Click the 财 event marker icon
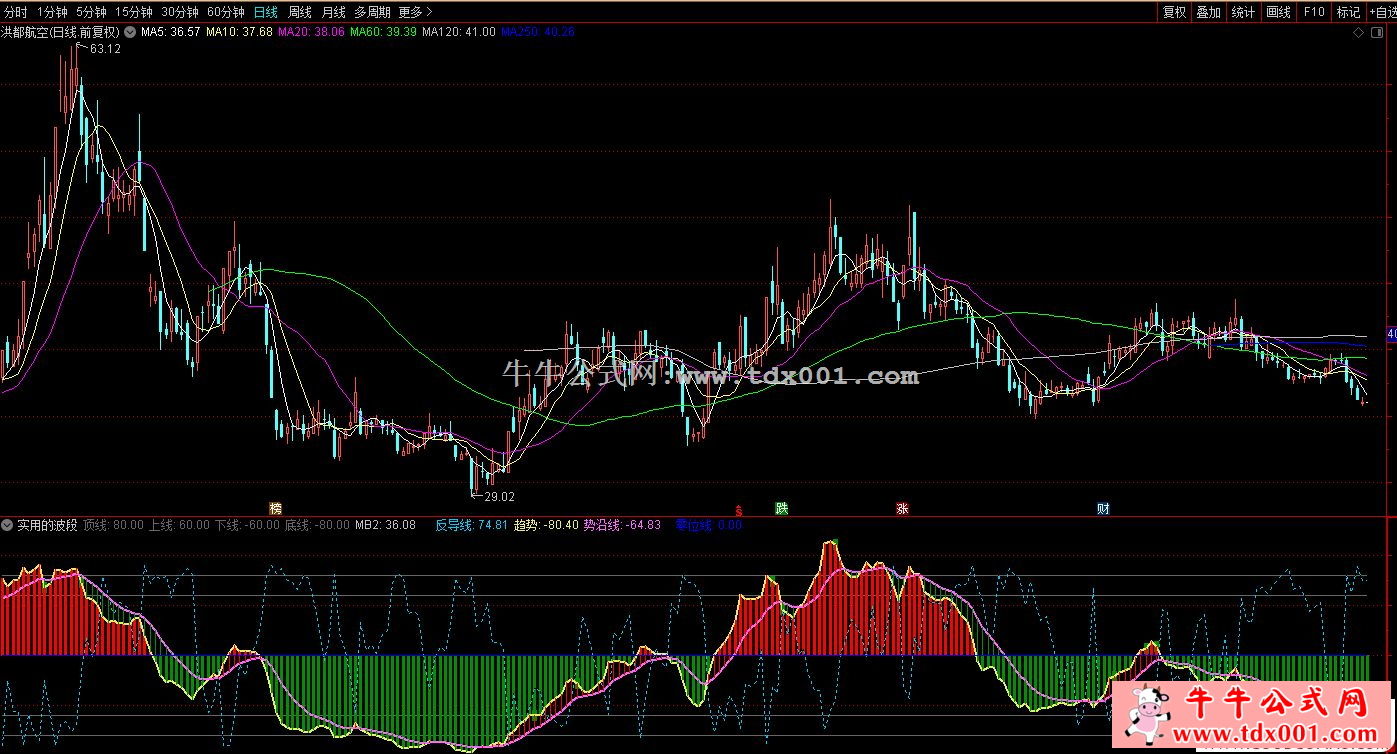 click(x=1103, y=508)
